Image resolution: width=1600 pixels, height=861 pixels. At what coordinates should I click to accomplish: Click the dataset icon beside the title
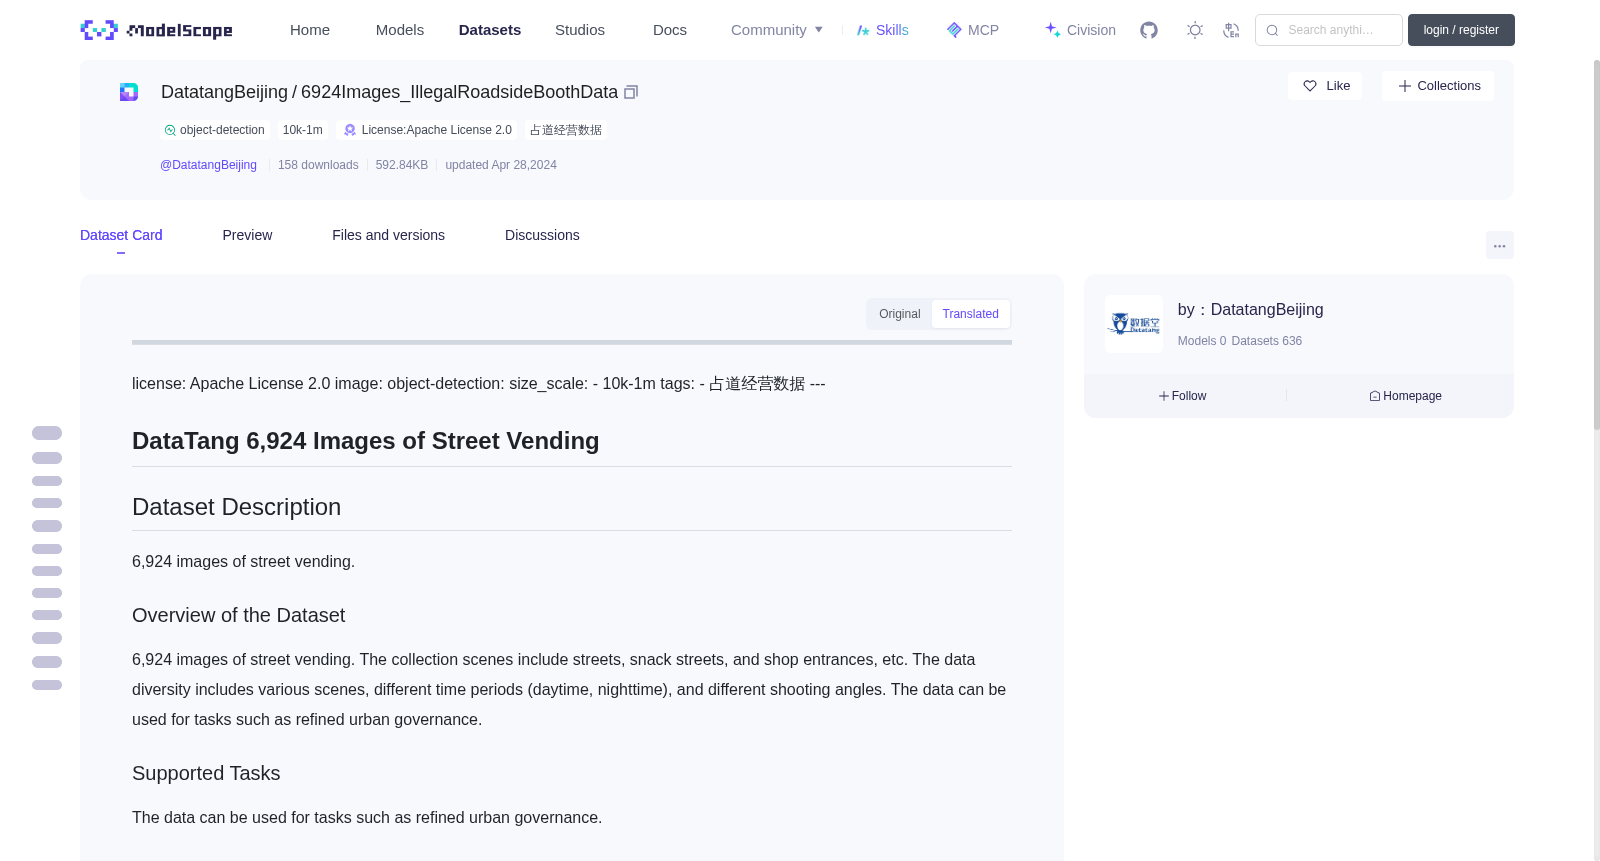[129, 92]
